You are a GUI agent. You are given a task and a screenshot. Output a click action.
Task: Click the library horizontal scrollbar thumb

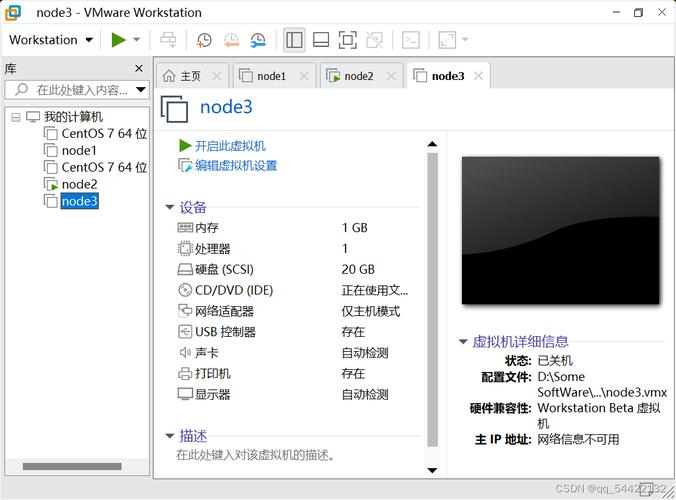coord(72,466)
